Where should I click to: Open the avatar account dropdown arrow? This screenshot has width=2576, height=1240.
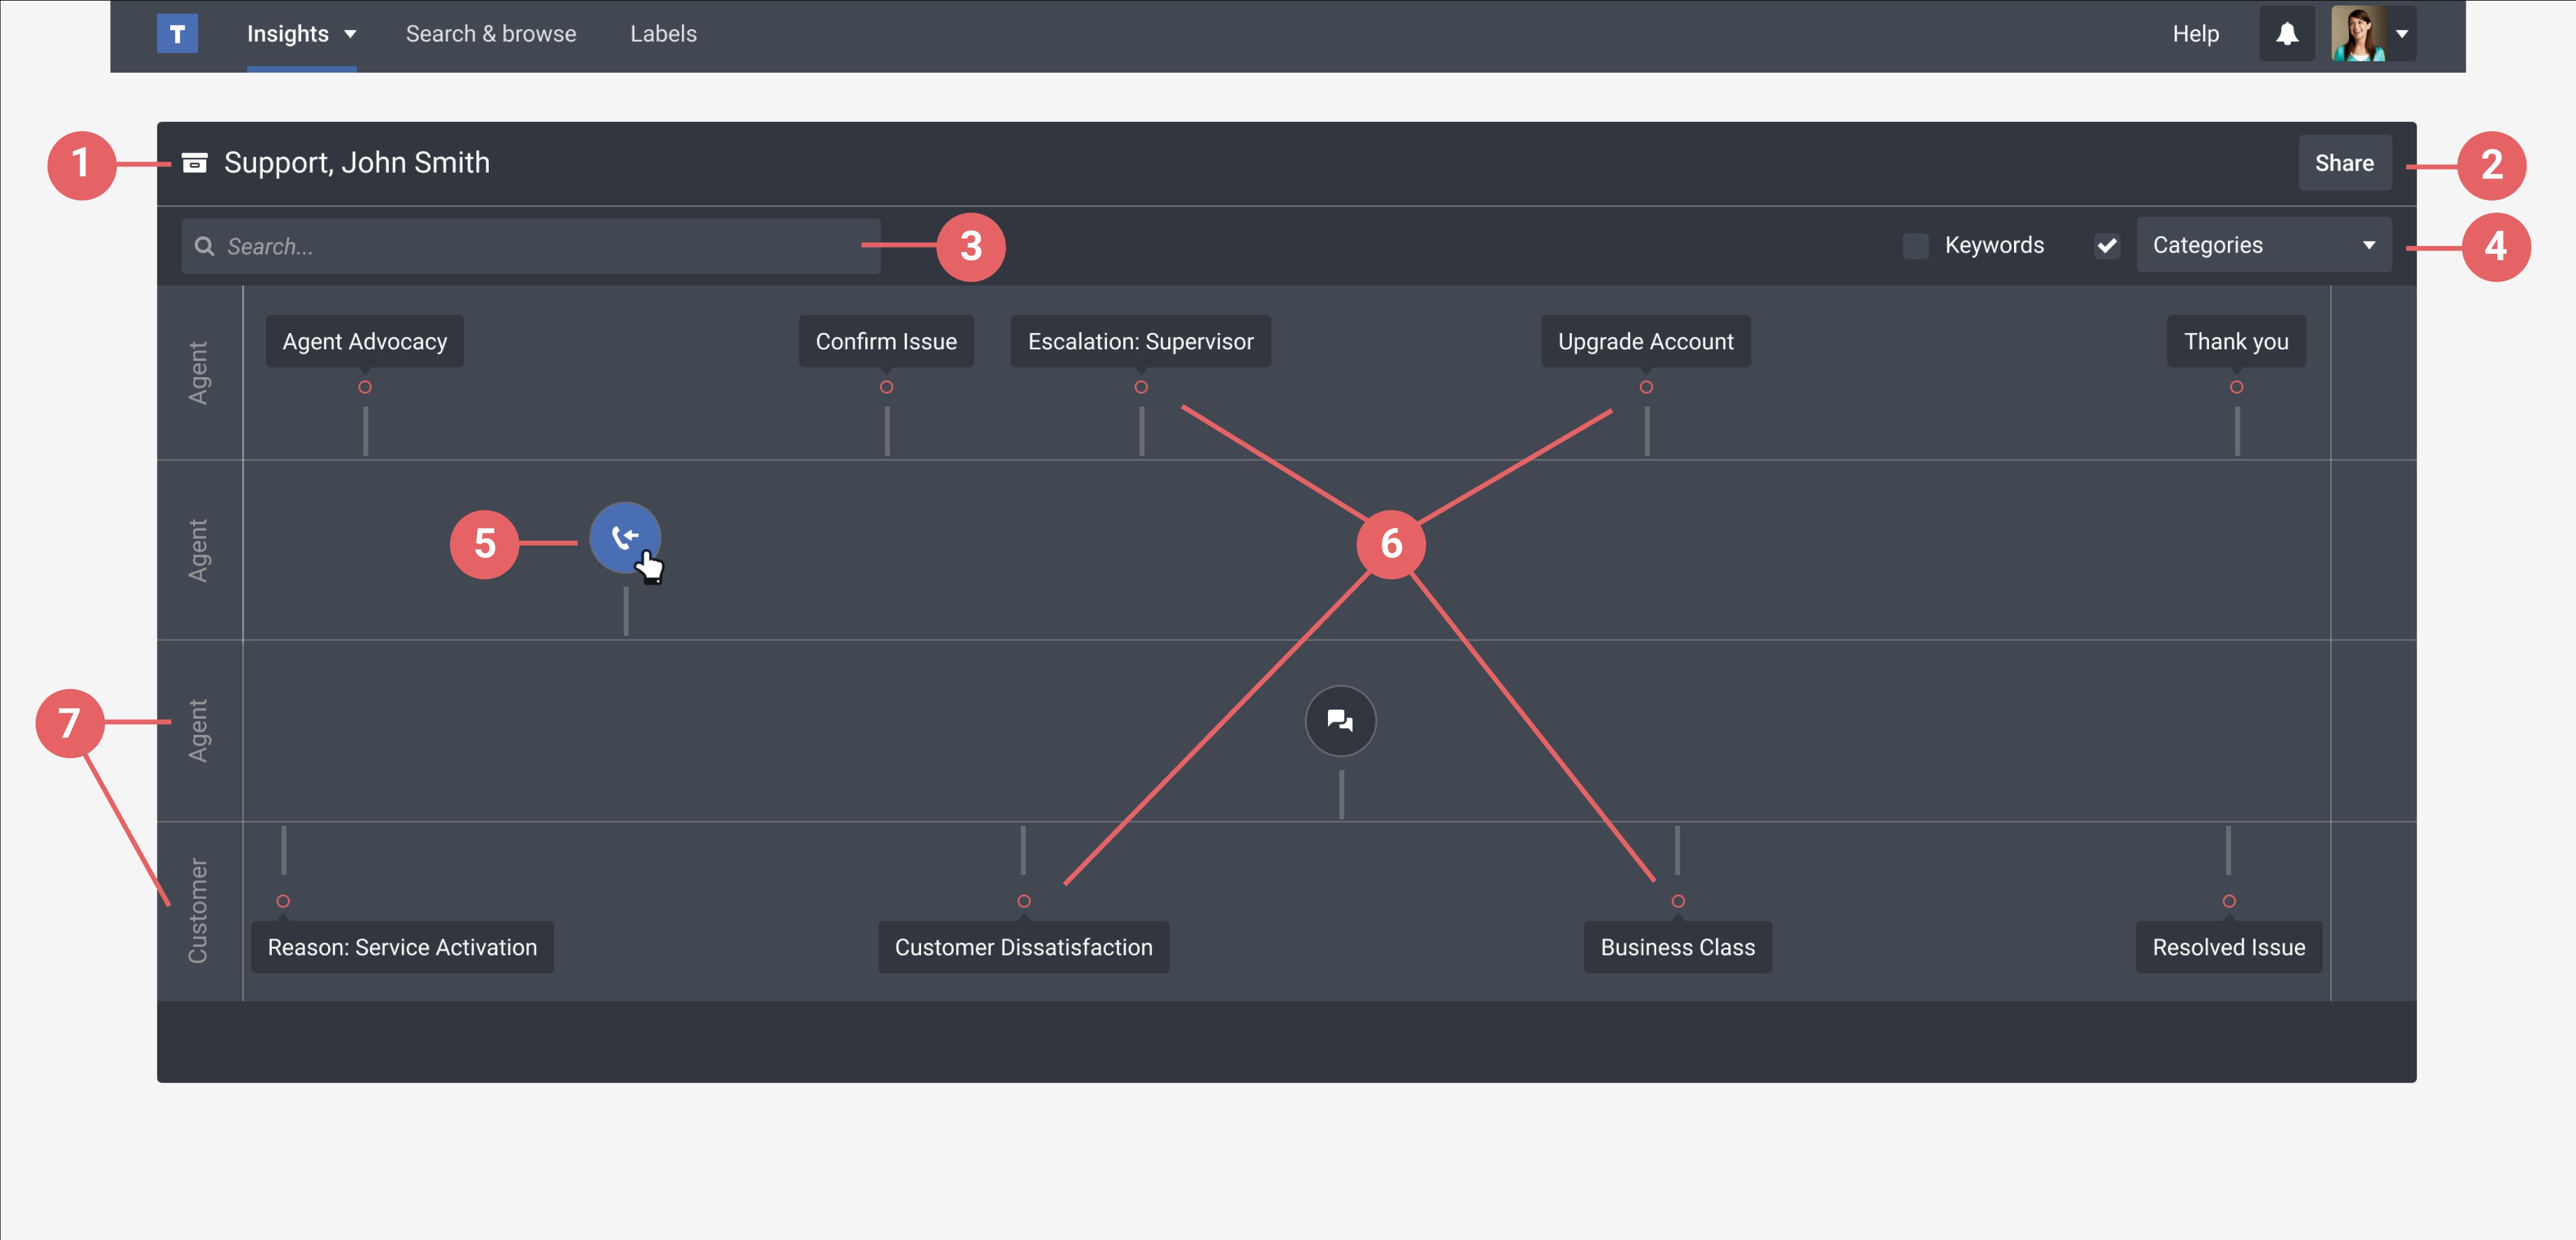pyautogui.click(x=2404, y=33)
